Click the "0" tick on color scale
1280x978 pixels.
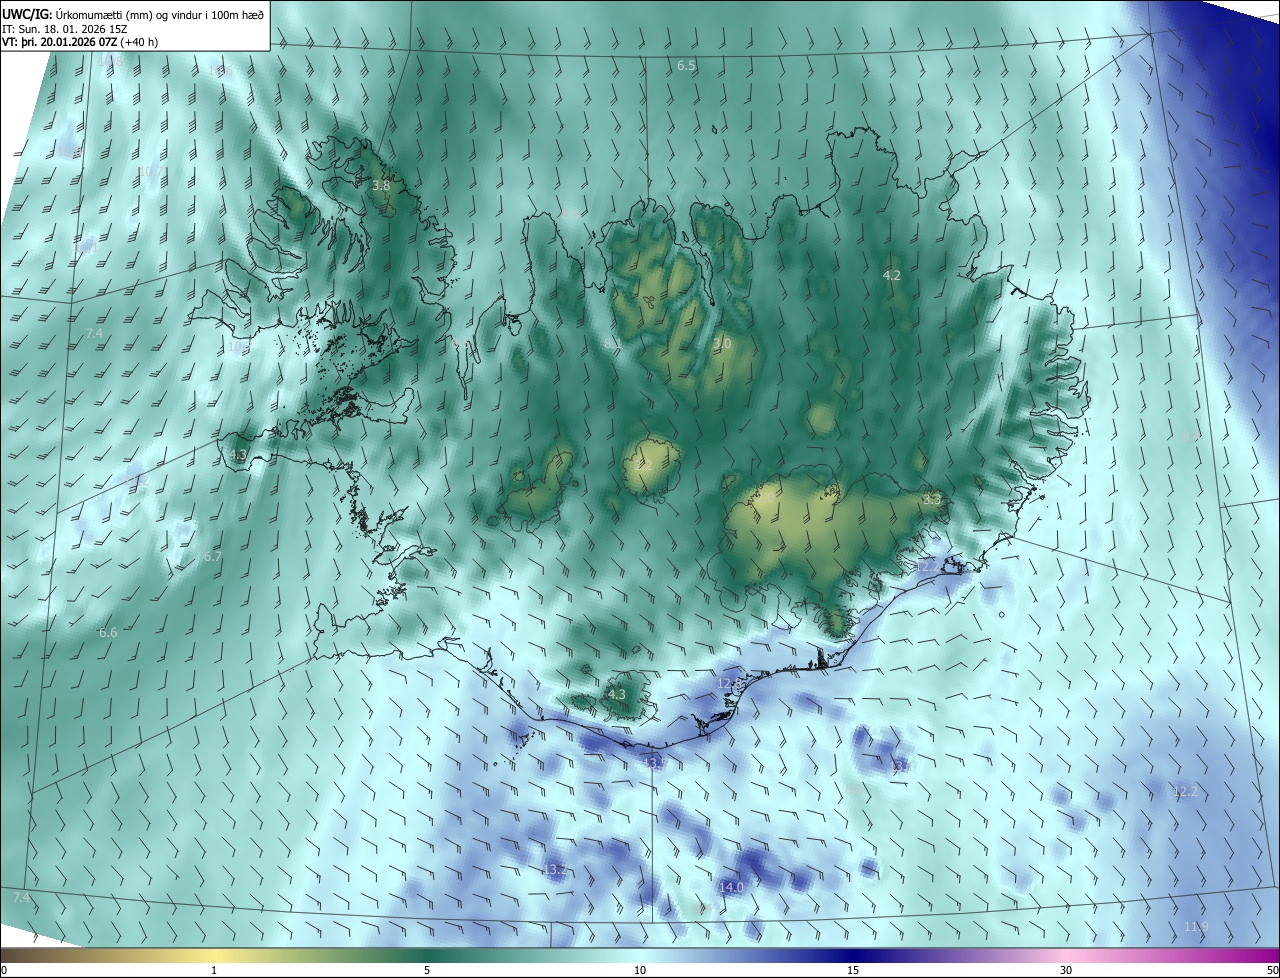[3, 971]
